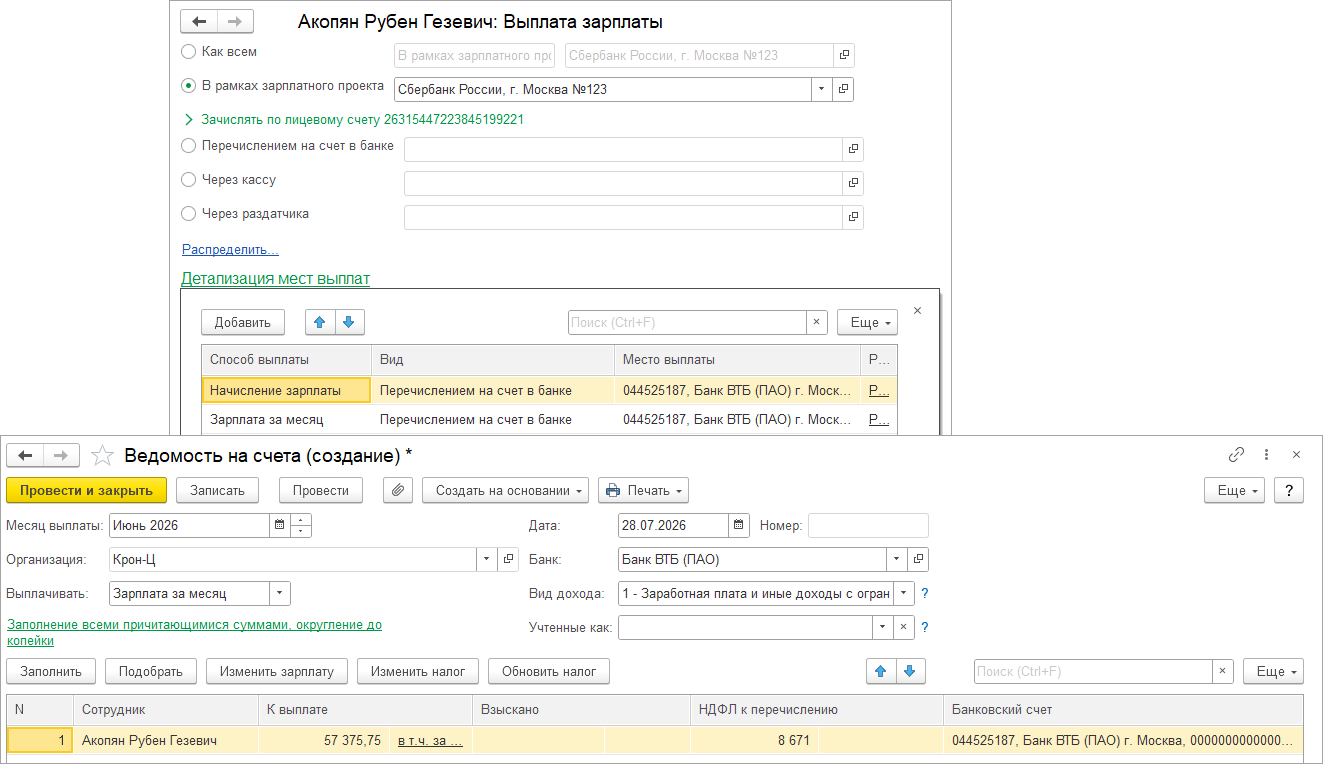1323x764 pixels.
Task: Go forward in Выплата зарплаты window
Action: pos(235,22)
